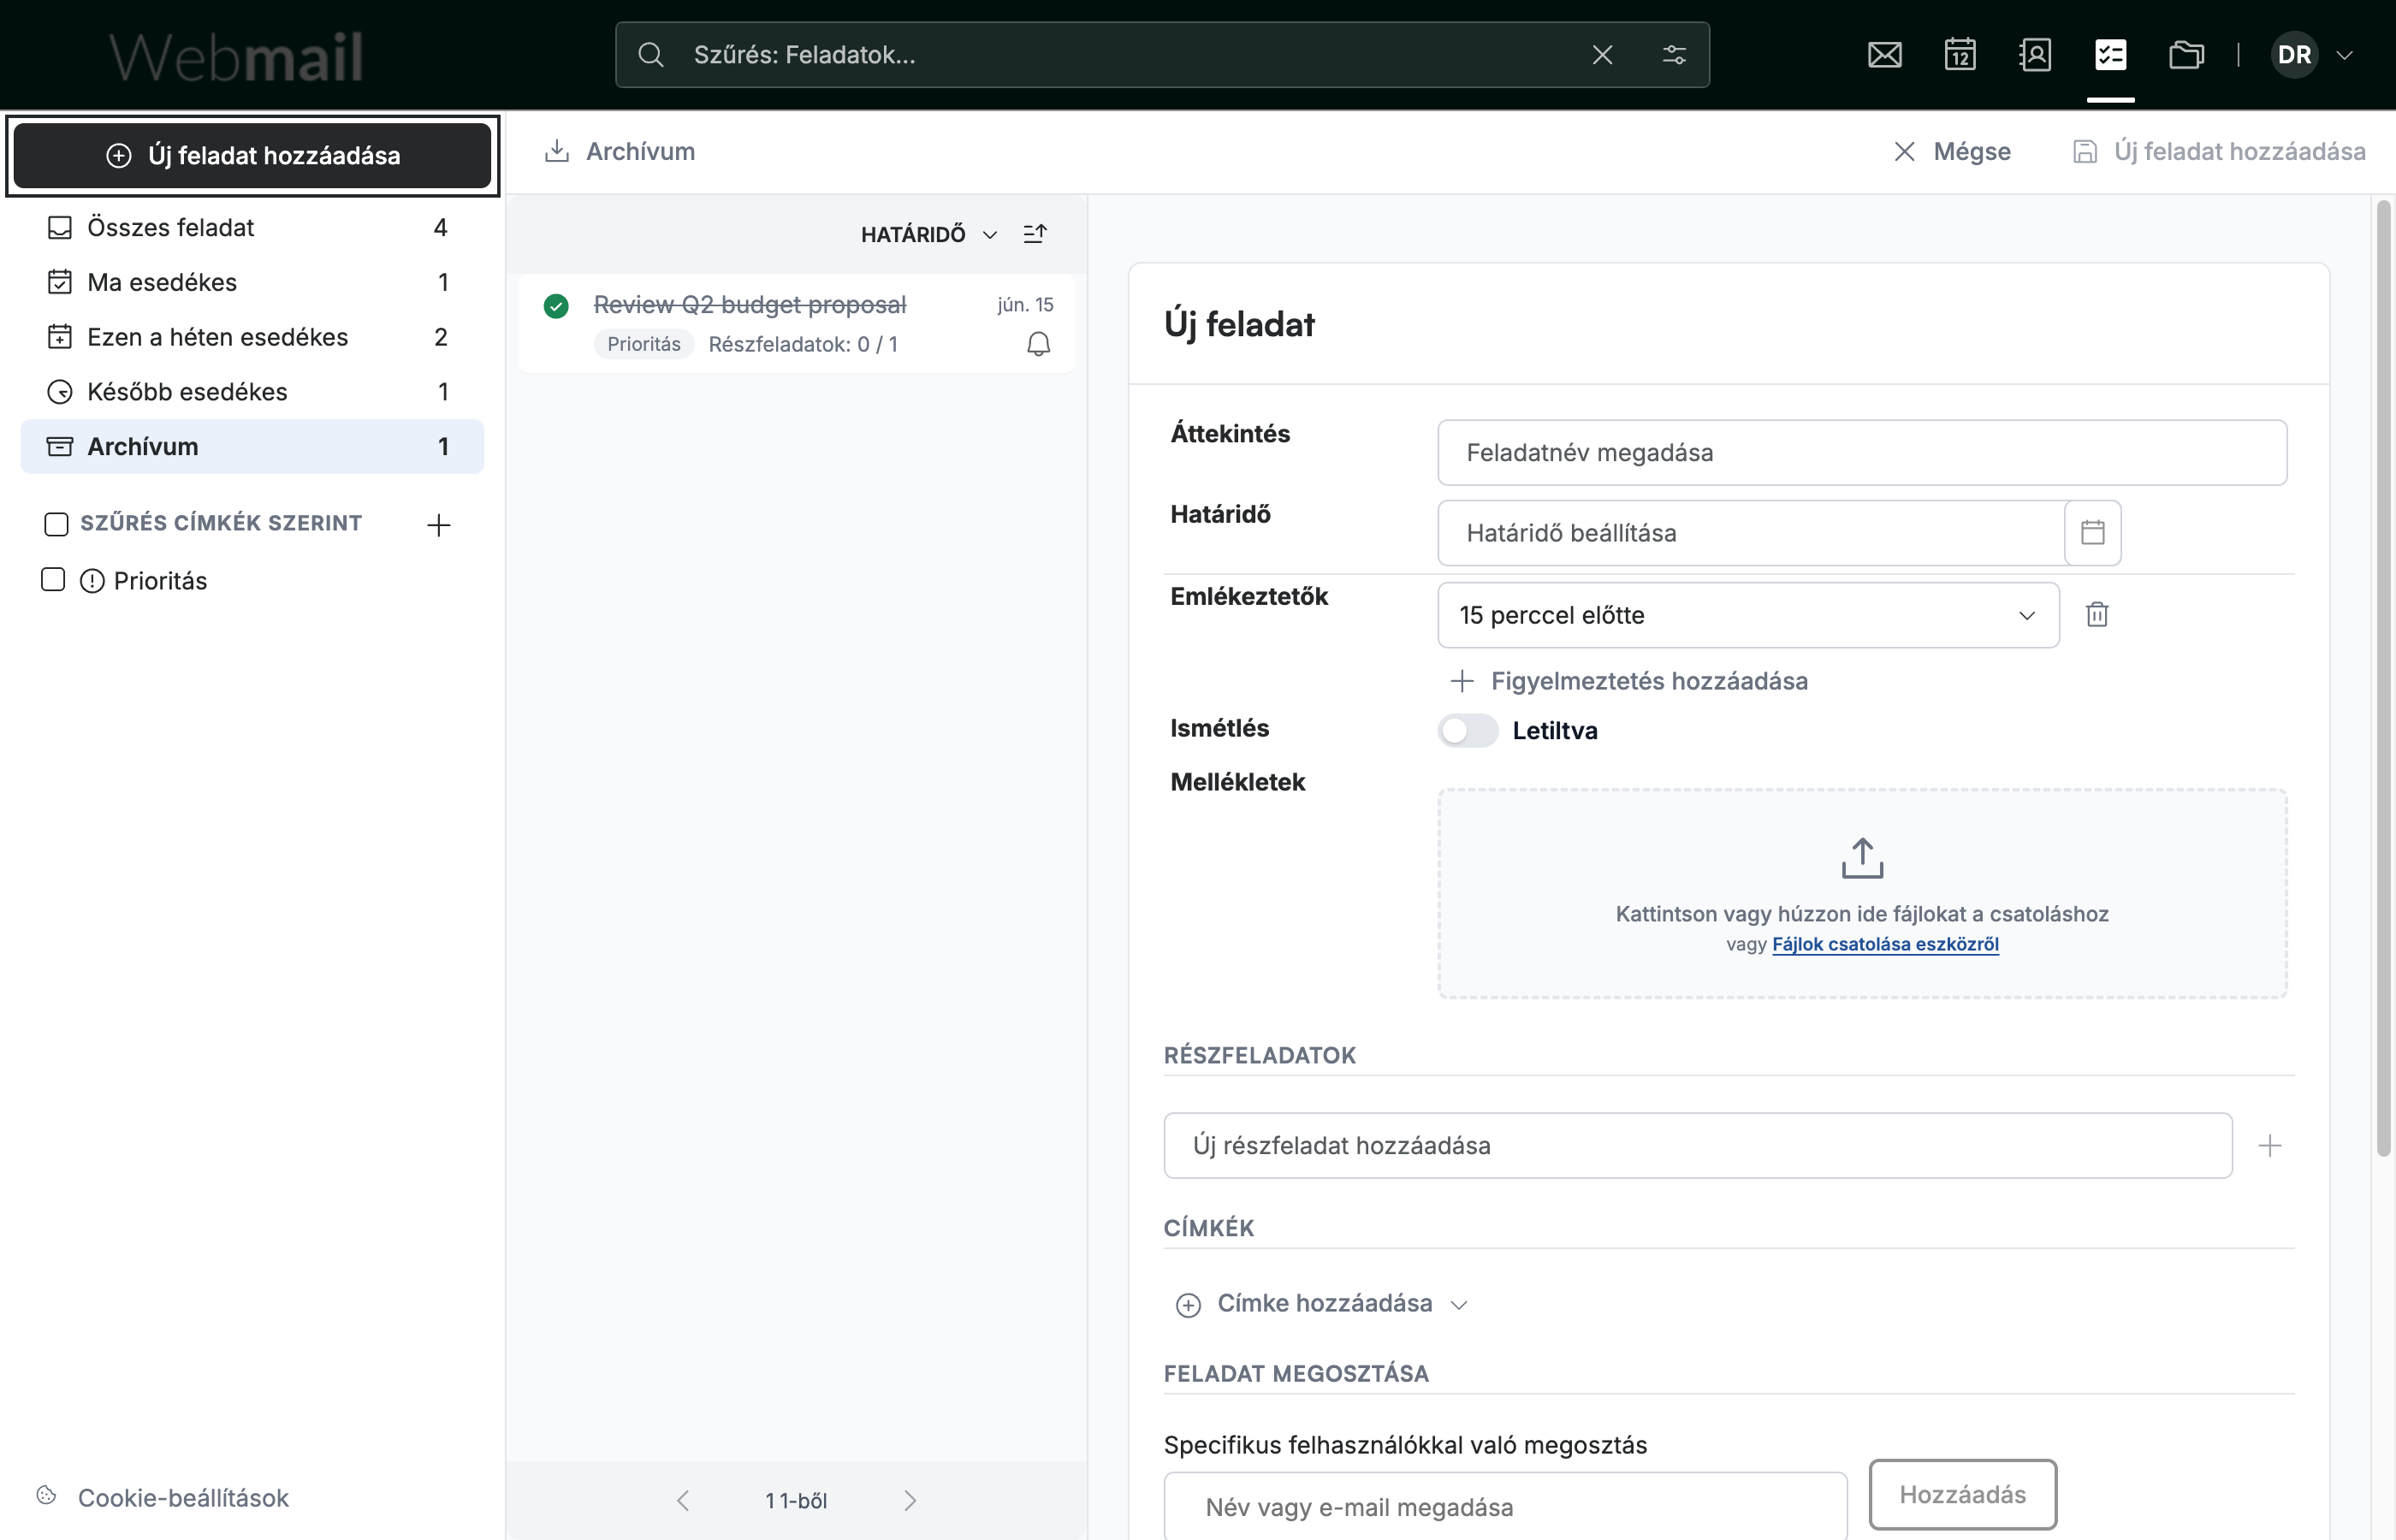Click the form's vertical scrollbar
The width and height of the screenshot is (2396, 1540).
coord(2384,679)
